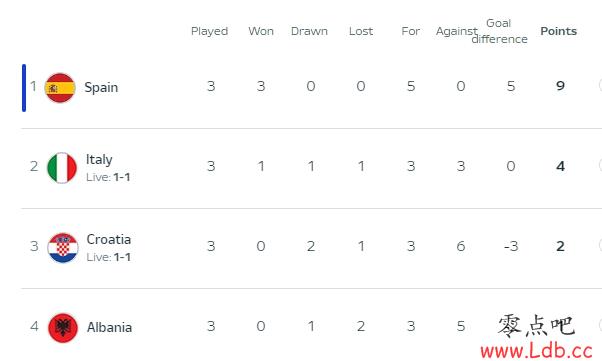Expand the Italy row circle indicator
Viewport: 602px width, 361px height.
coord(600,165)
